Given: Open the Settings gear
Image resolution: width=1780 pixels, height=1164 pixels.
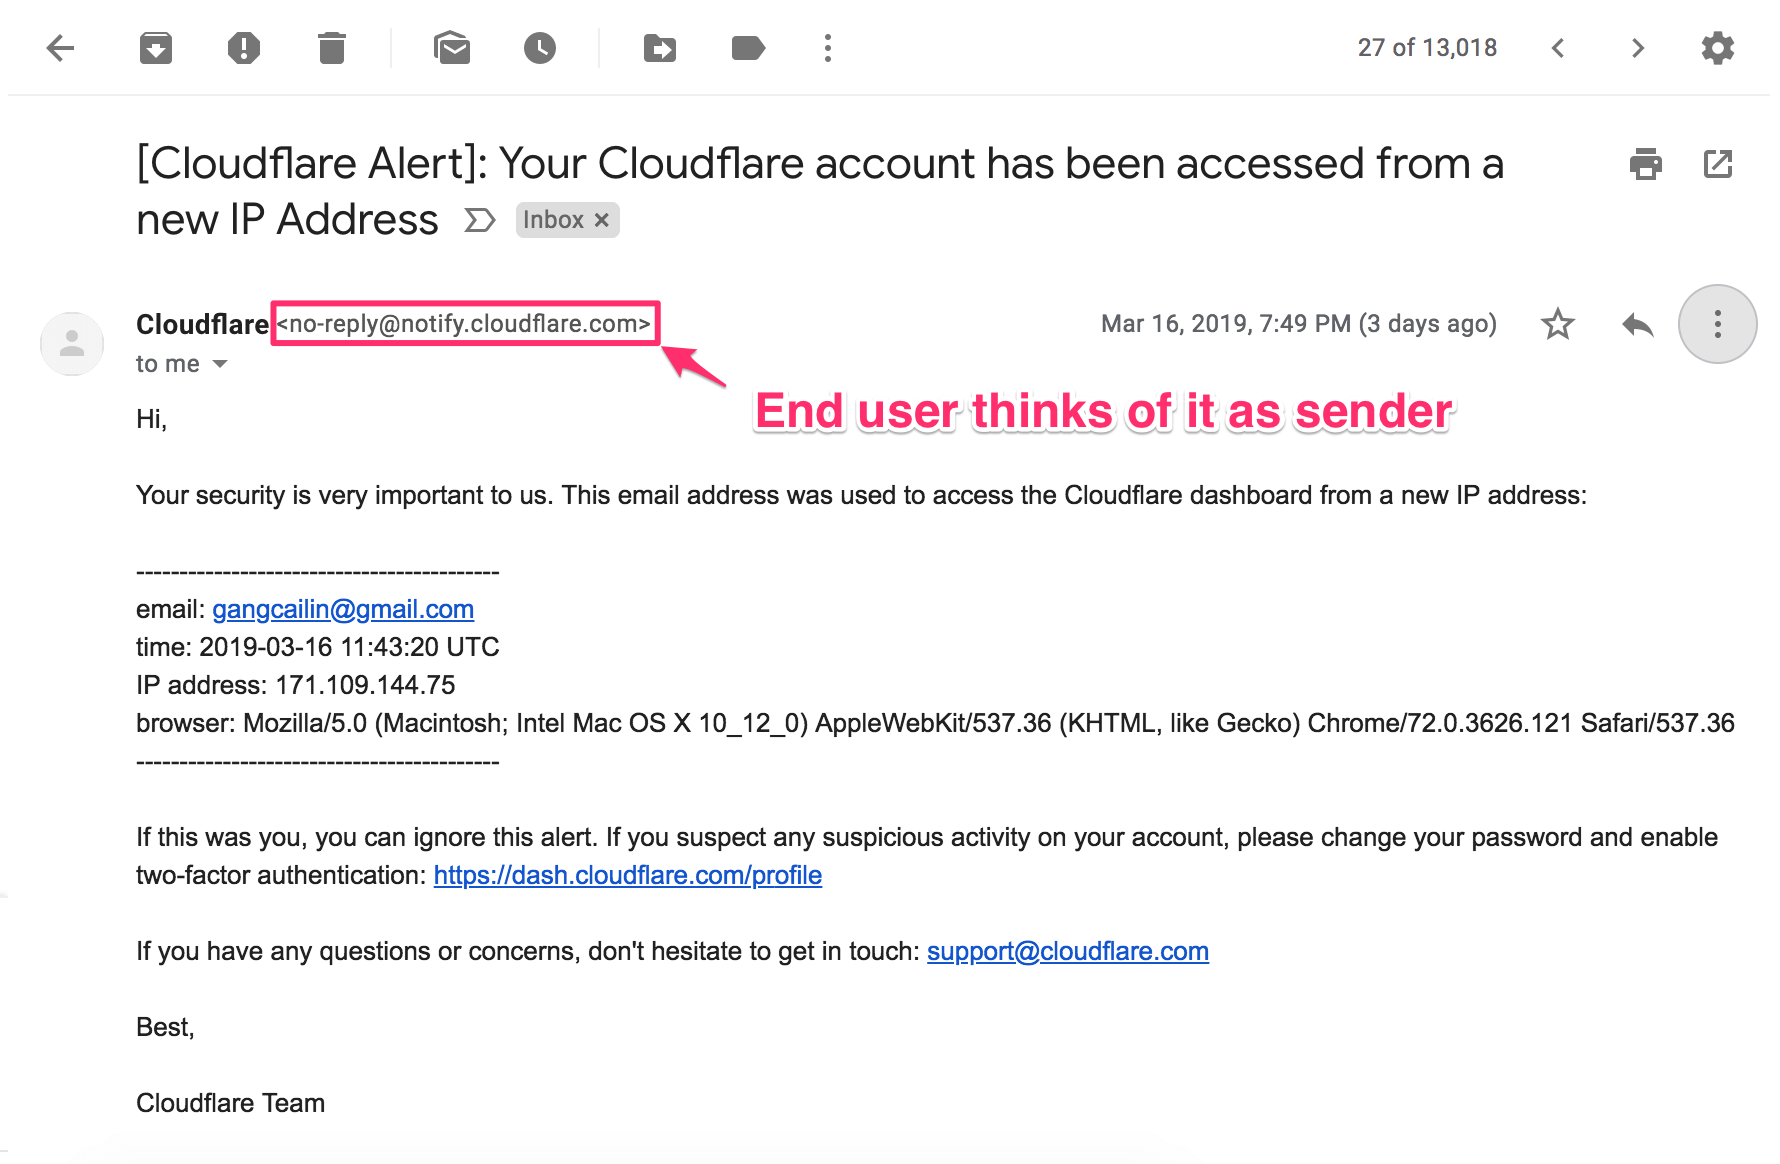Looking at the screenshot, I should tap(1718, 48).
